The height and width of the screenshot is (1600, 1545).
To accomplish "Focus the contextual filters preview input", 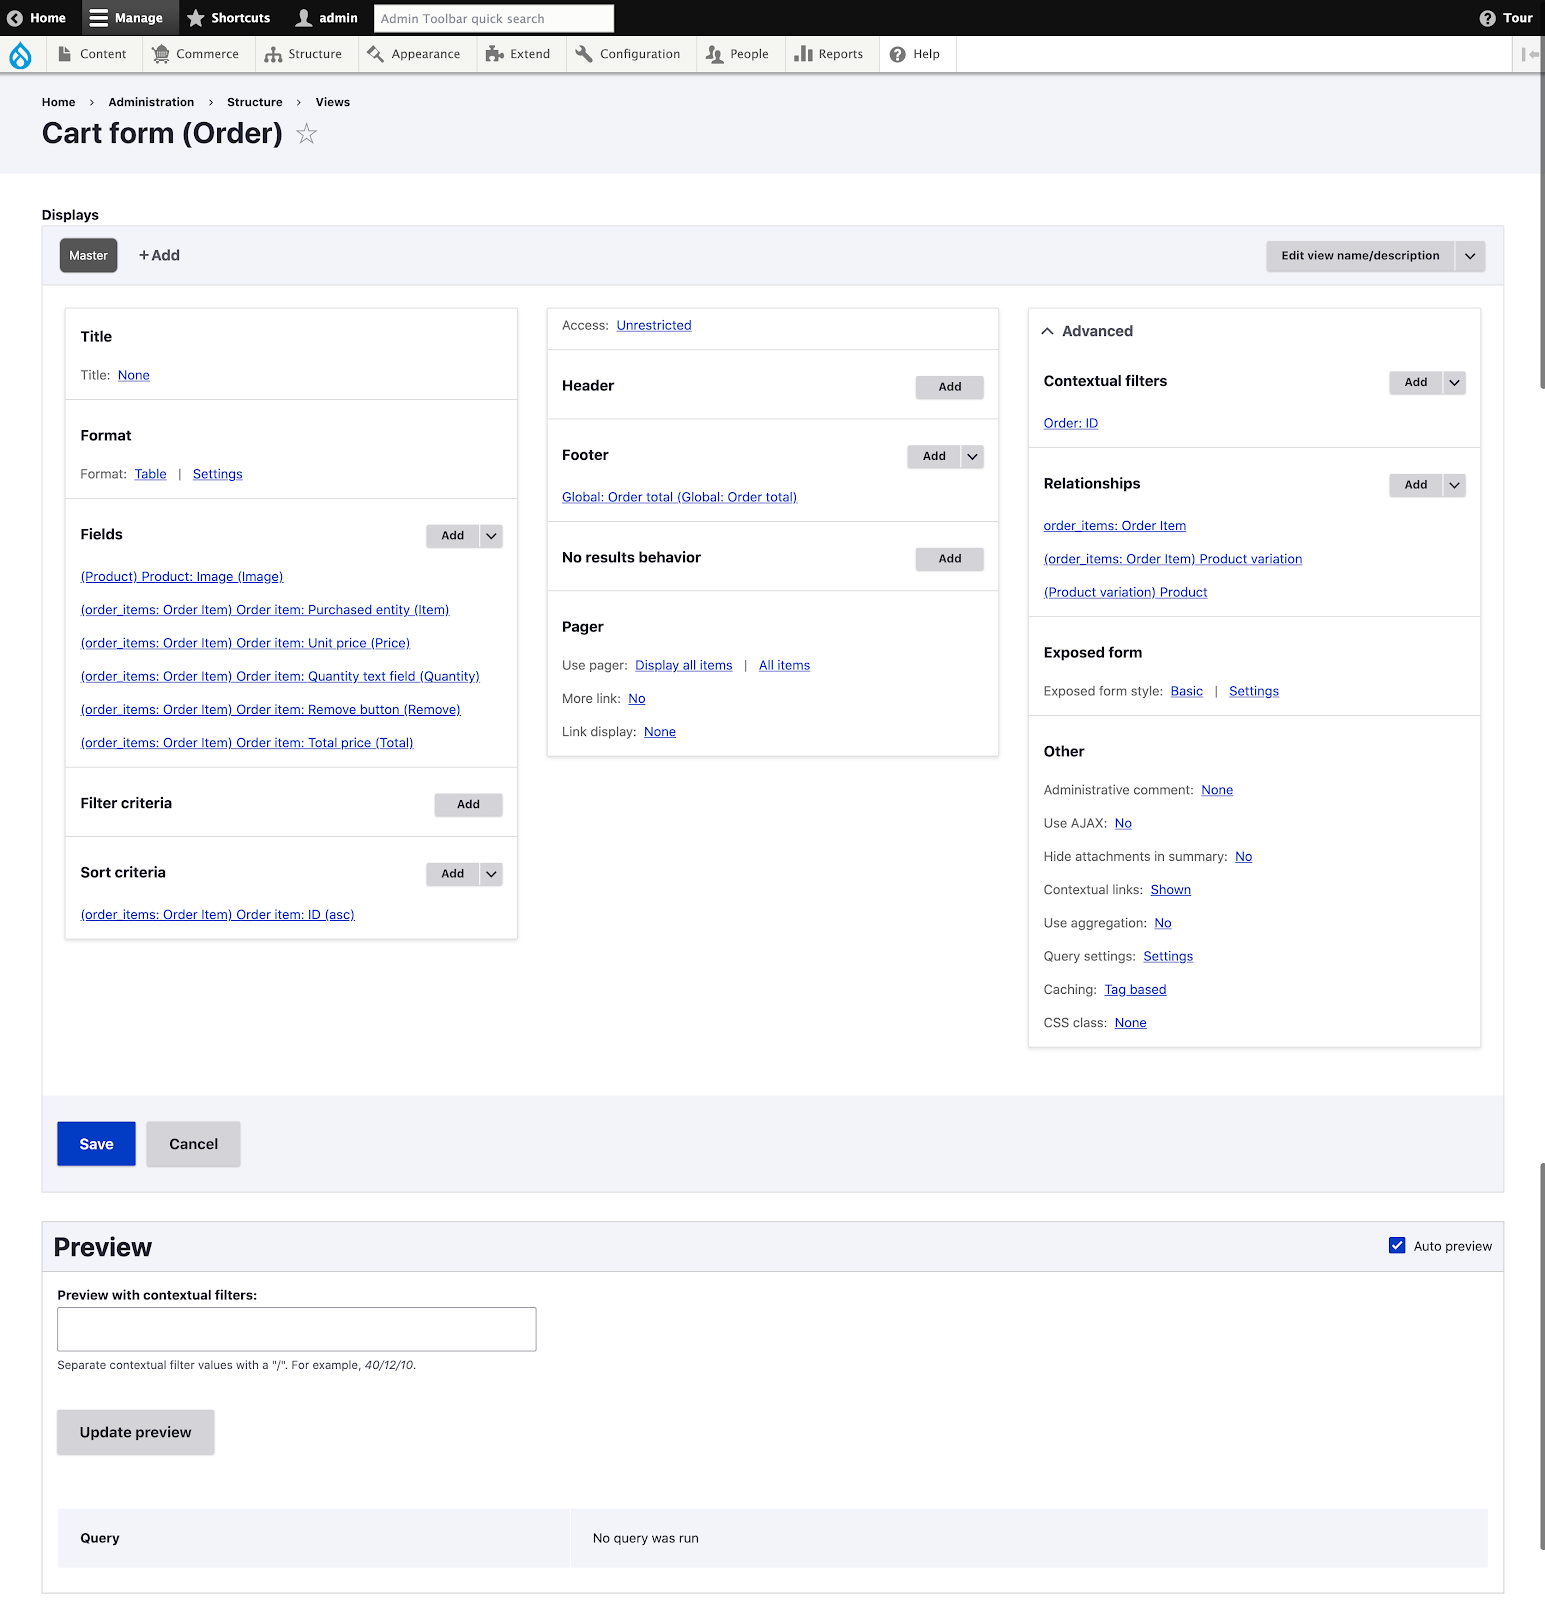I will tap(297, 1329).
